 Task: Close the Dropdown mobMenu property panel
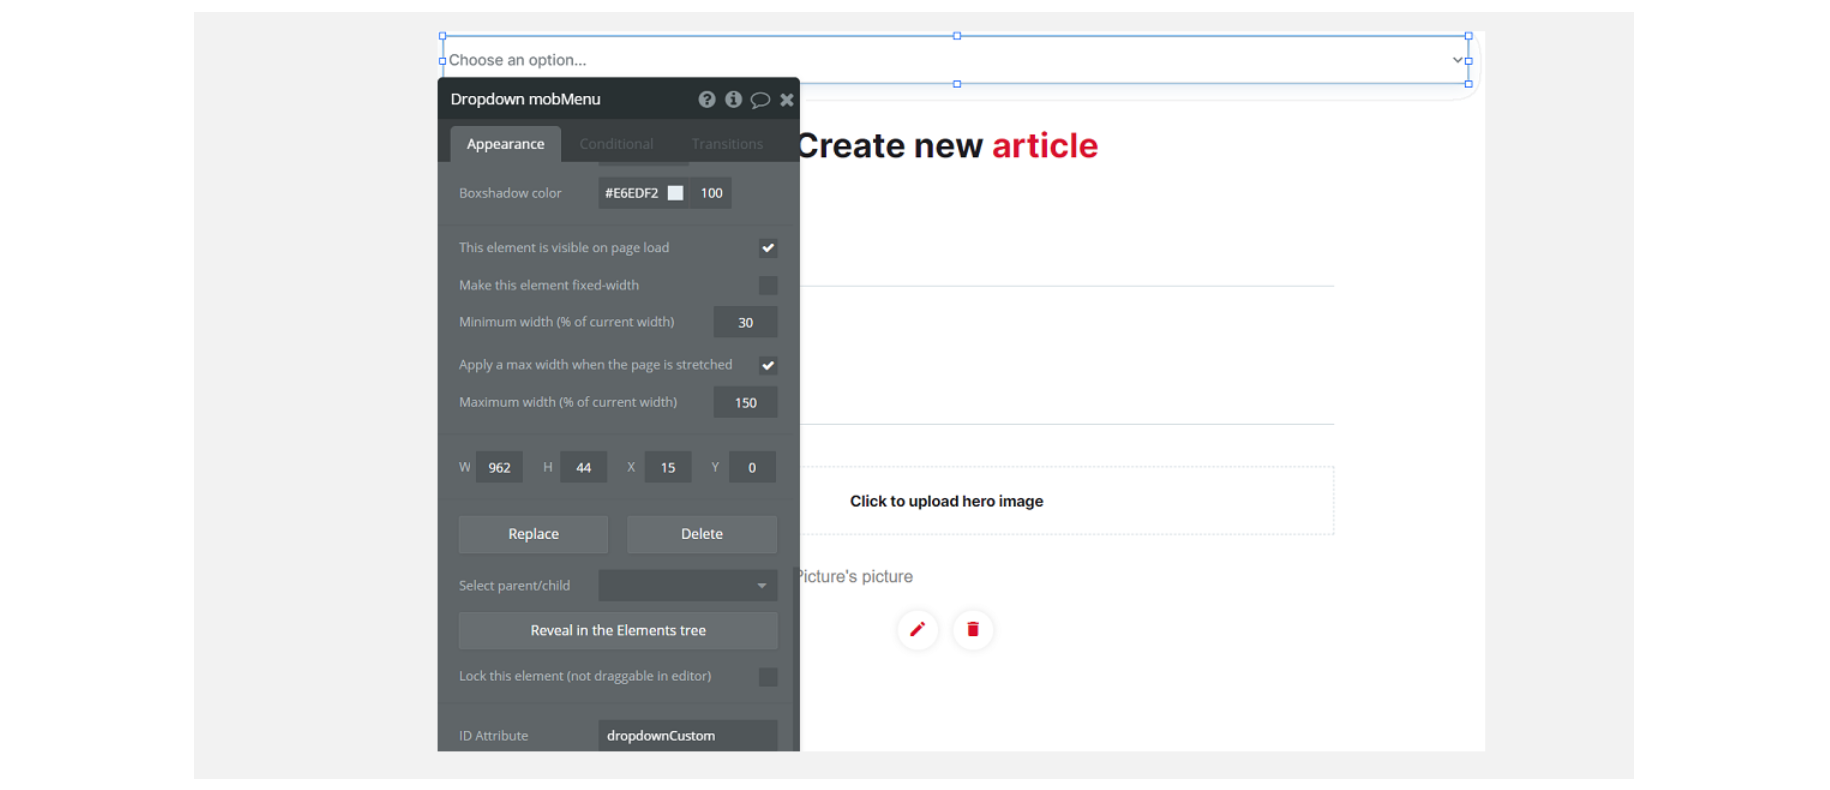[x=787, y=99]
